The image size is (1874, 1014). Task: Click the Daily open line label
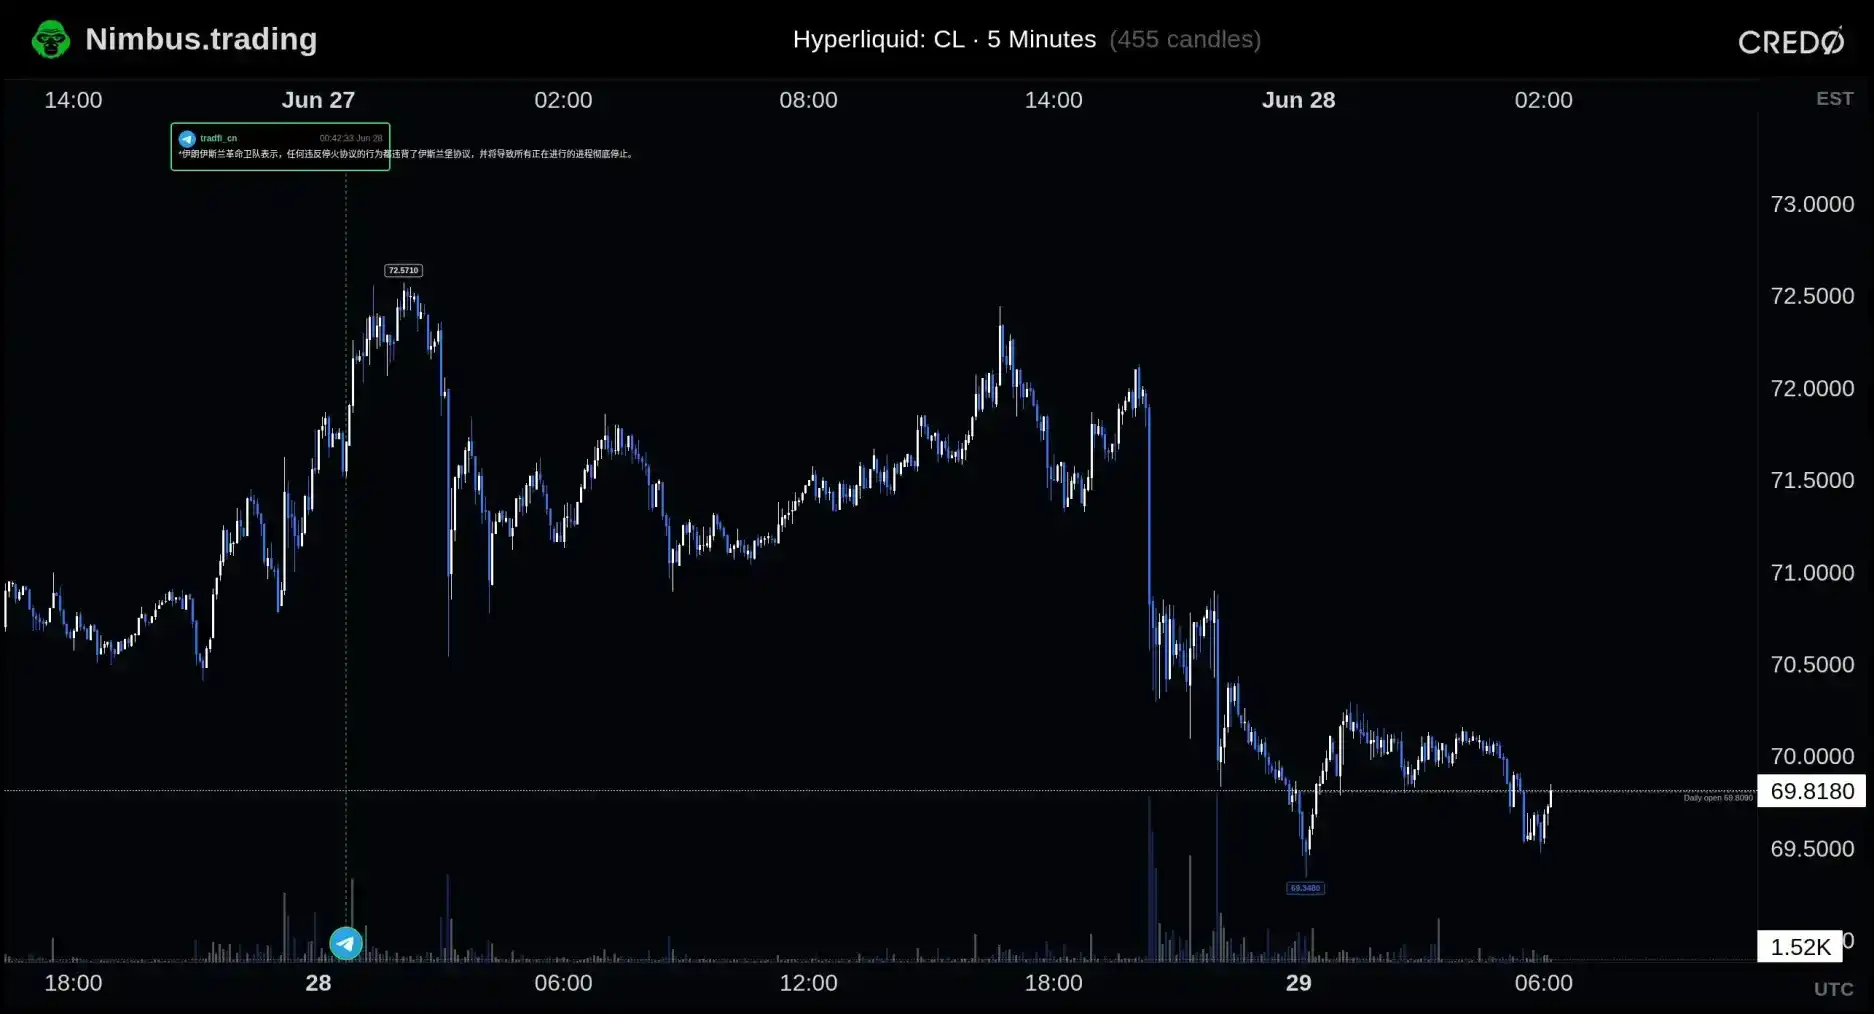(x=1718, y=798)
